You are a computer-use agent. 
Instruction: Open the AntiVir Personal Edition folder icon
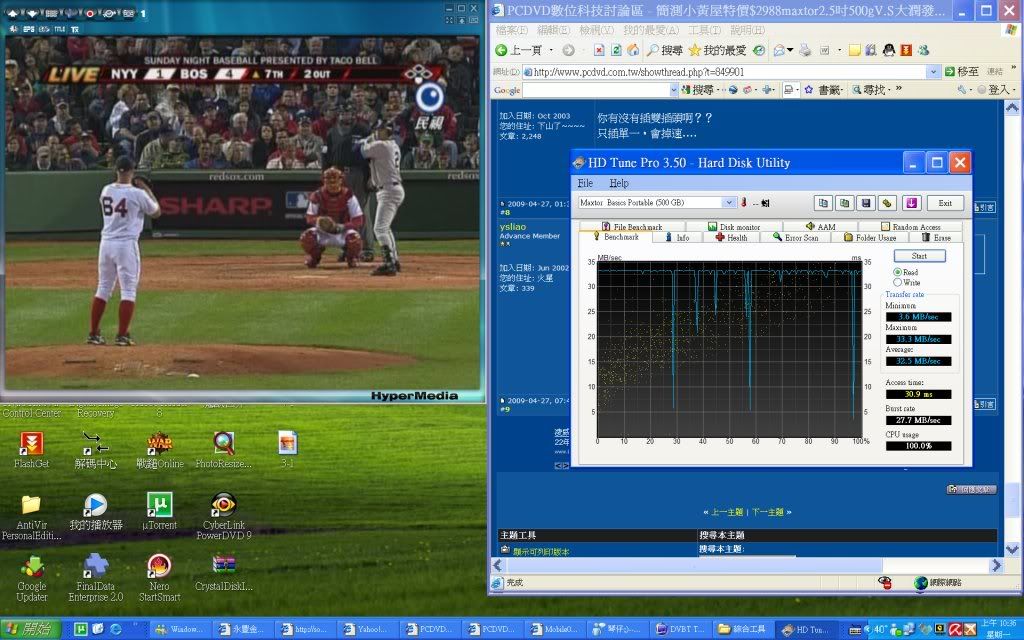click(x=31, y=517)
